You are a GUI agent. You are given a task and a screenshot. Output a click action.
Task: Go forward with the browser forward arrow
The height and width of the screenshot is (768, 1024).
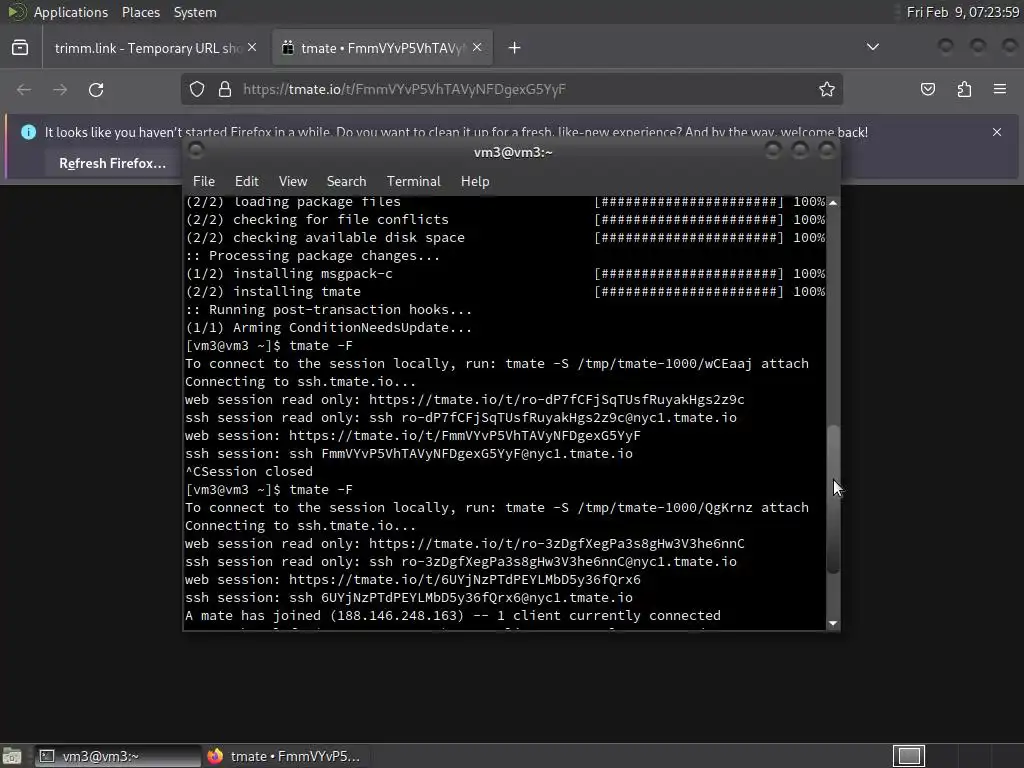point(60,89)
